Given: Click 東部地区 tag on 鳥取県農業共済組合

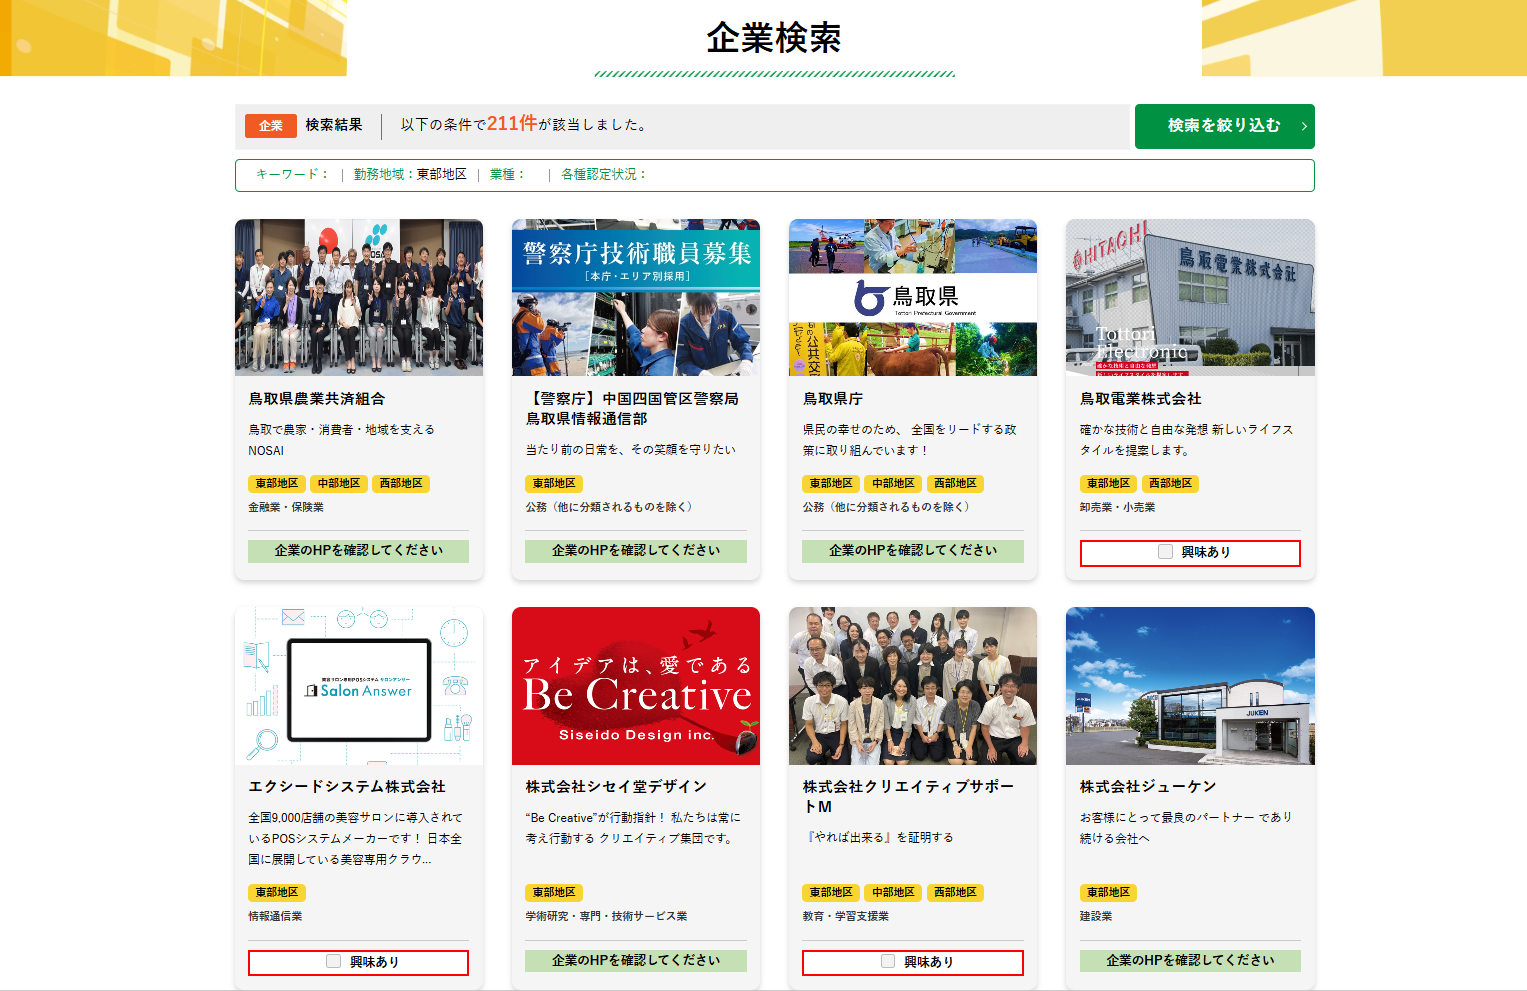Looking at the screenshot, I should (277, 484).
